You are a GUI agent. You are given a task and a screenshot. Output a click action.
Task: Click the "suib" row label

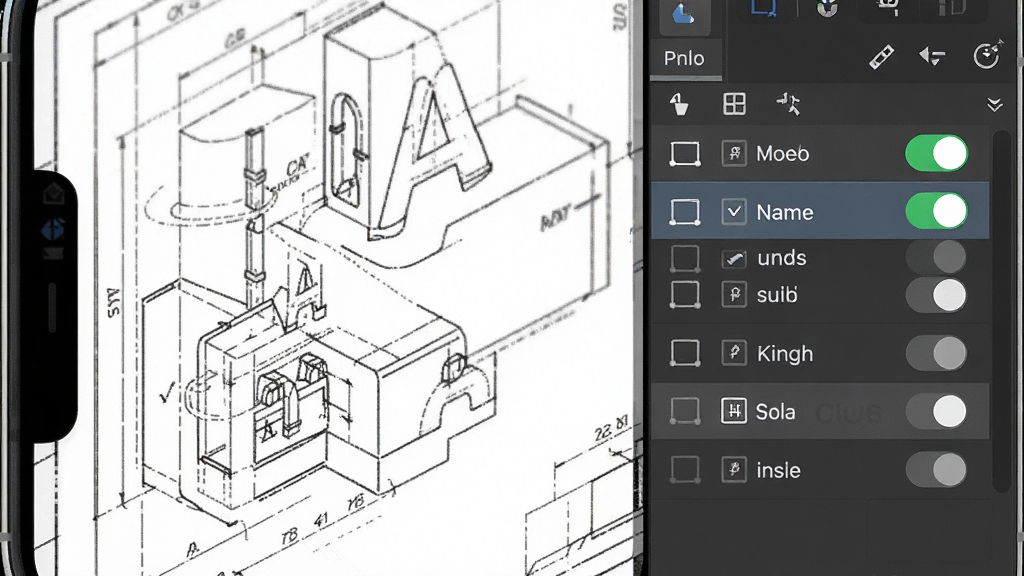tap(777, 295)
